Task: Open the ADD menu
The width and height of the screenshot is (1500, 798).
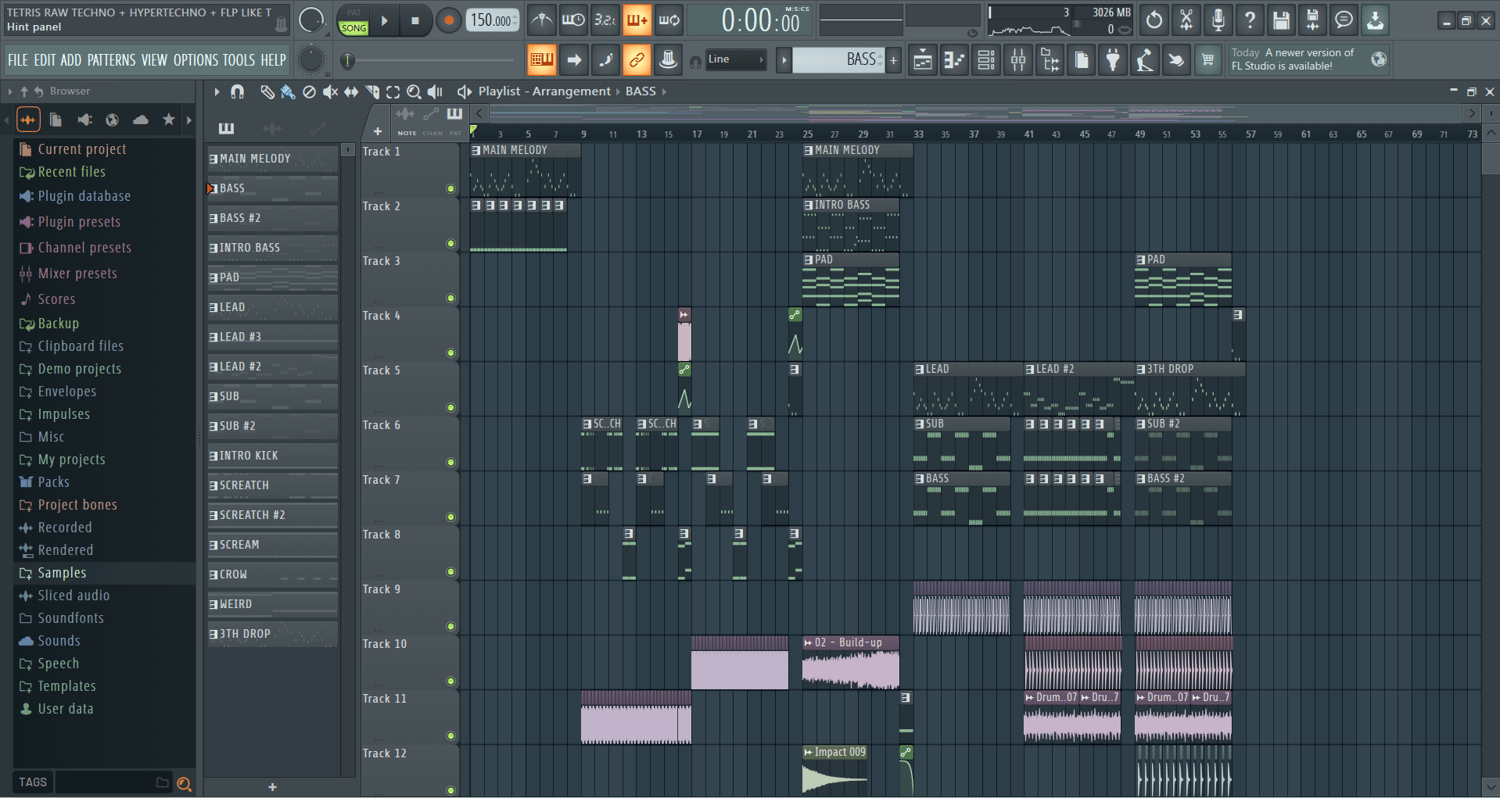Action: (x=71, y=60)
